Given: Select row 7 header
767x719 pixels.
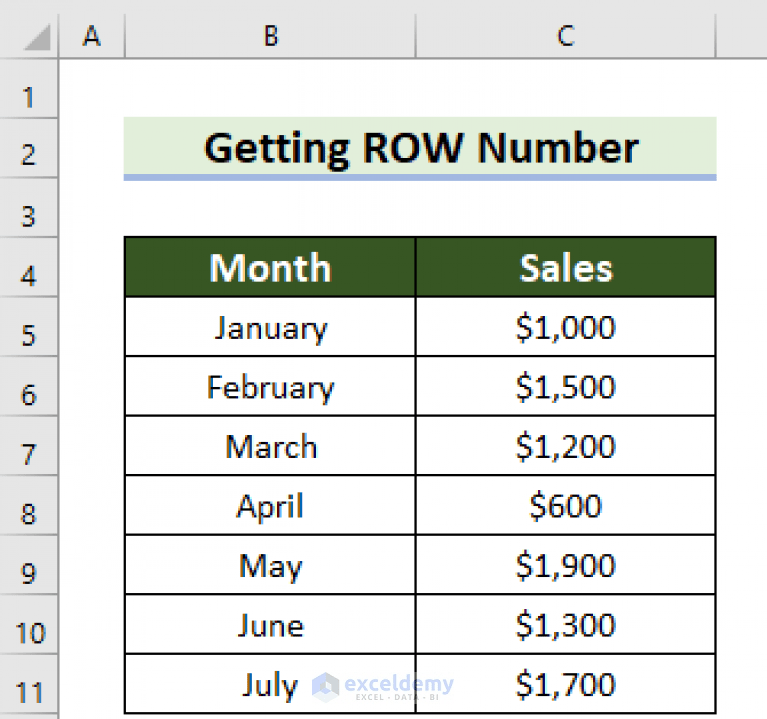Looking at the screenshot, I should (29, 446).
